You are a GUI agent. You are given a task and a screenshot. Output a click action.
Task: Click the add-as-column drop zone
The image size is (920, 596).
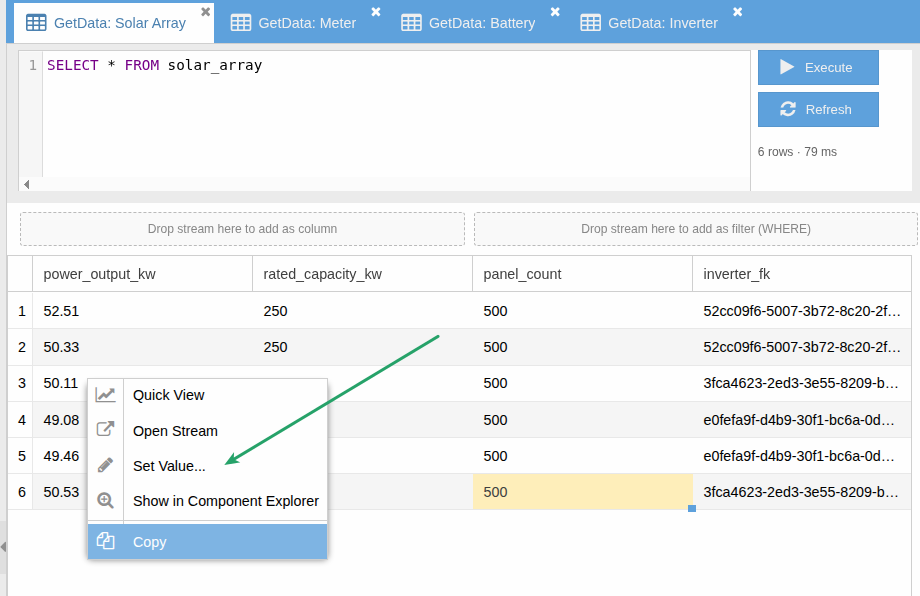coord(242,229)
